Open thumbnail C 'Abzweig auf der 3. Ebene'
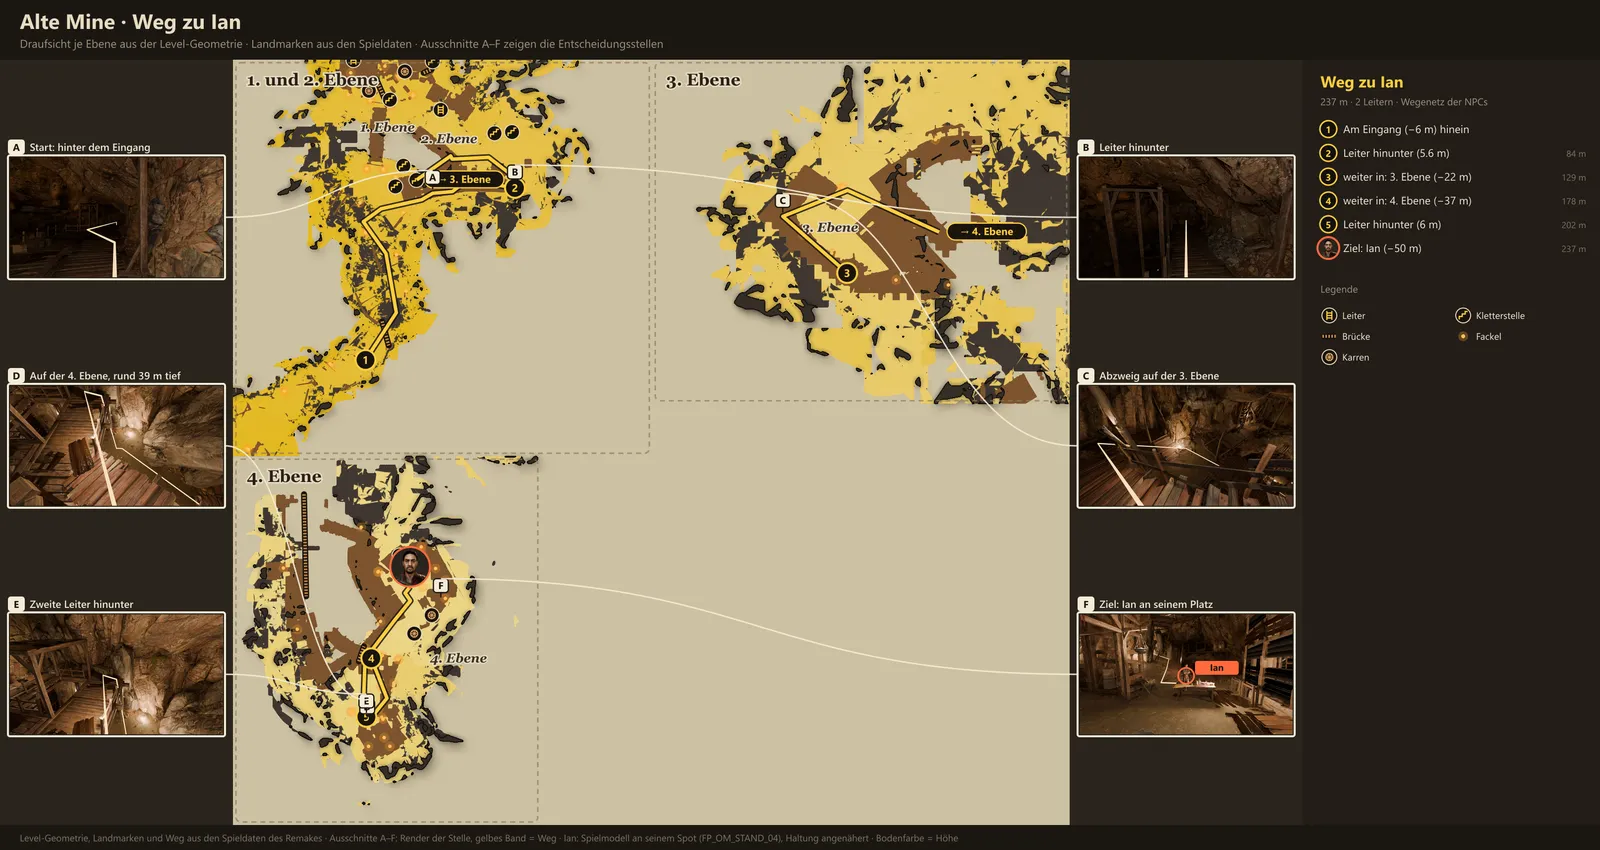The width and height of the screenshot is (1600, 850). click(1186, 446)
